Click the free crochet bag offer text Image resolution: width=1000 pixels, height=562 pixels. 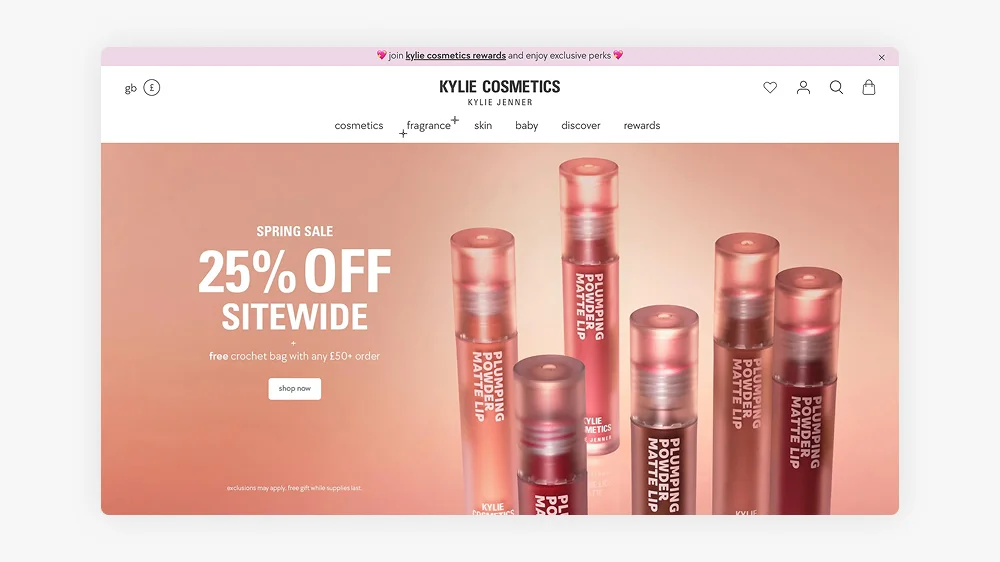coord(295,356)
